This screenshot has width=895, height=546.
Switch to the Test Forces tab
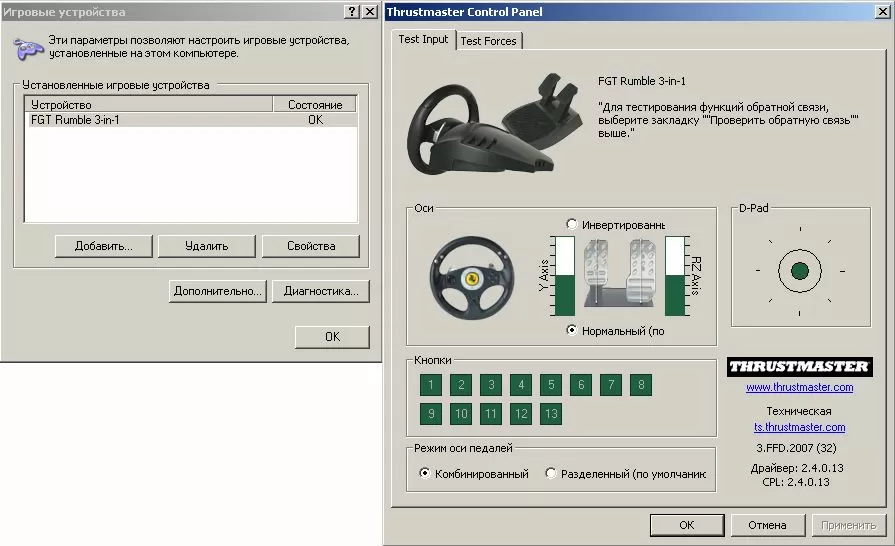pos(489,41)
